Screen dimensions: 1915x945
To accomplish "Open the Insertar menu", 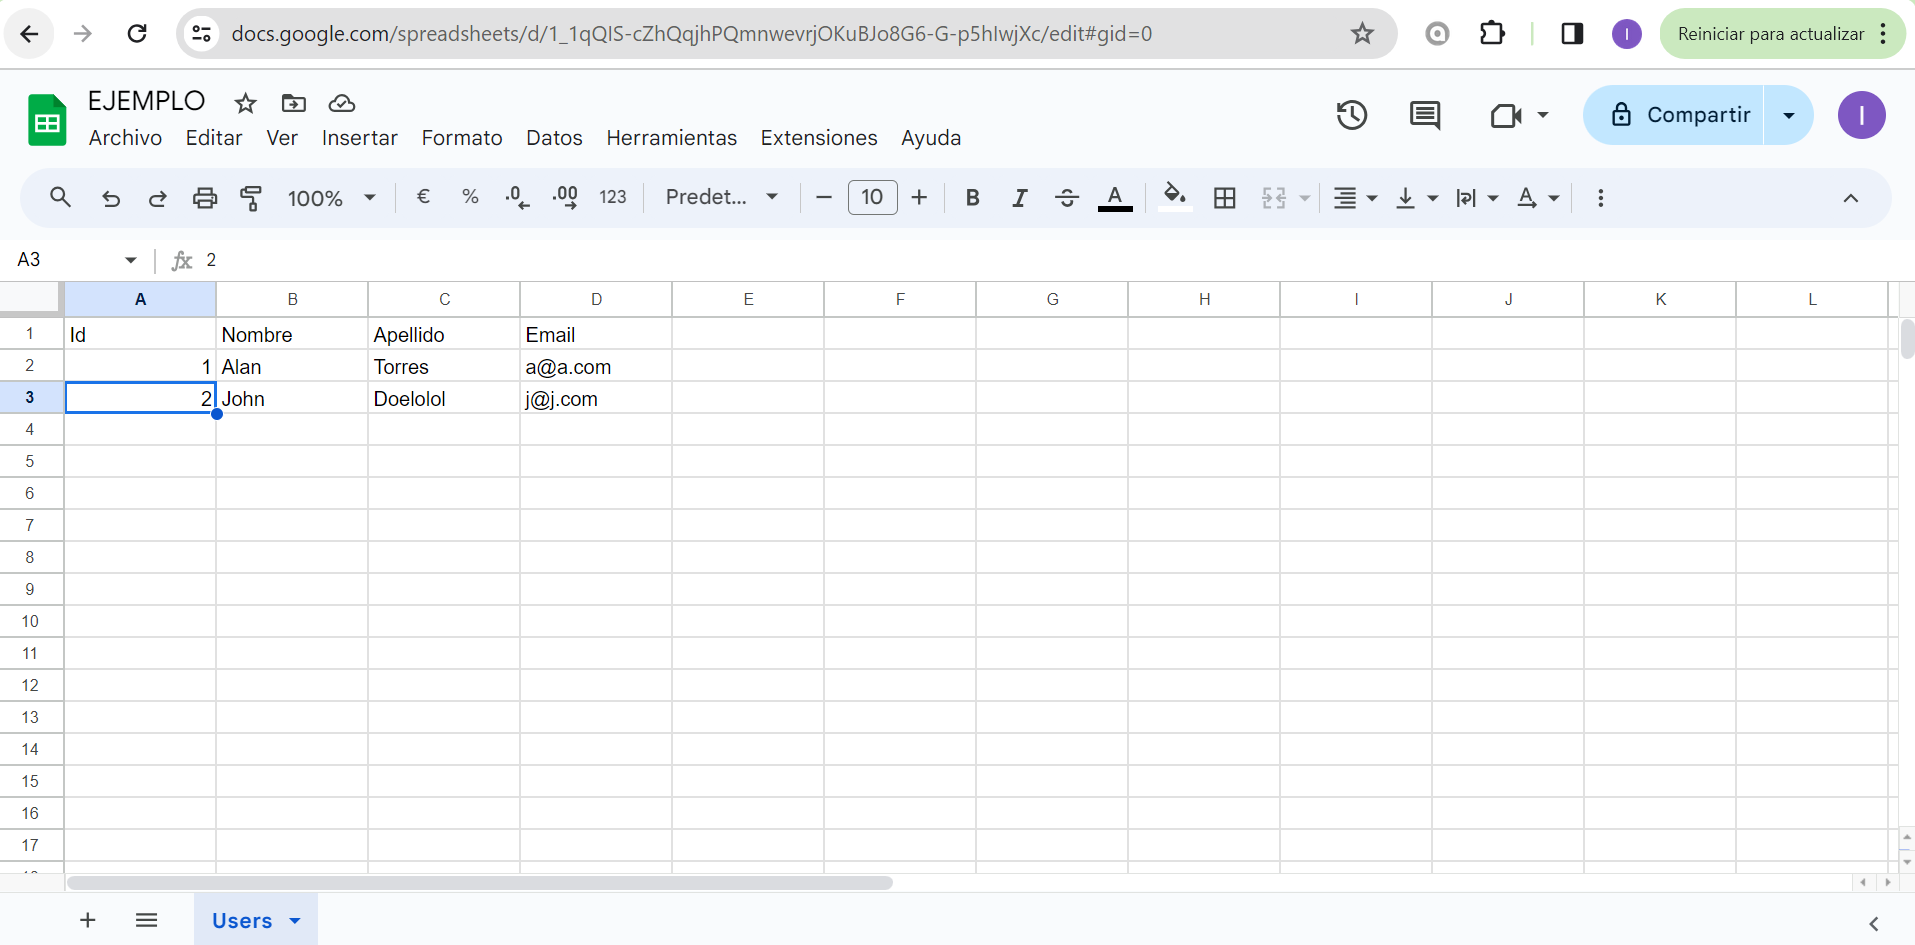I will 360,138.
